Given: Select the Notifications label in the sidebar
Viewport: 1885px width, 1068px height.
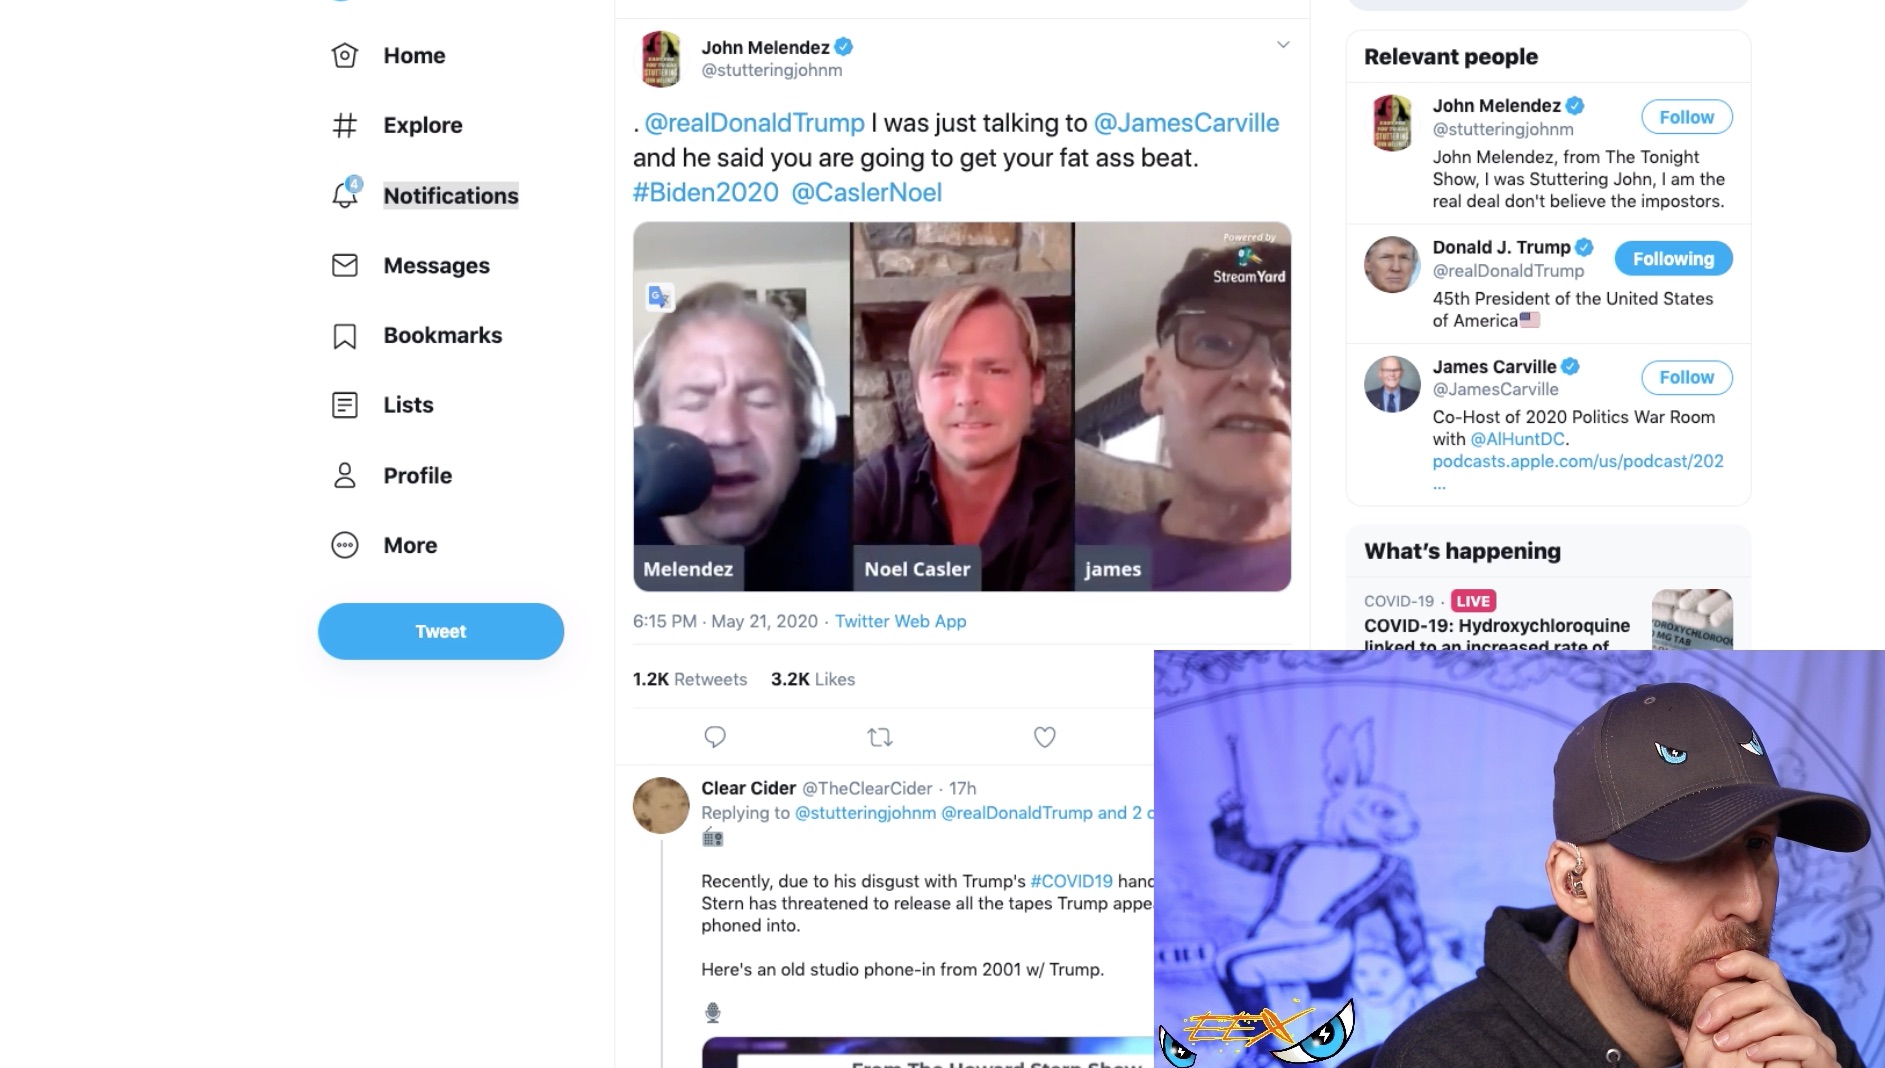Looking at the screenshot, I should [x=451, y=196].
